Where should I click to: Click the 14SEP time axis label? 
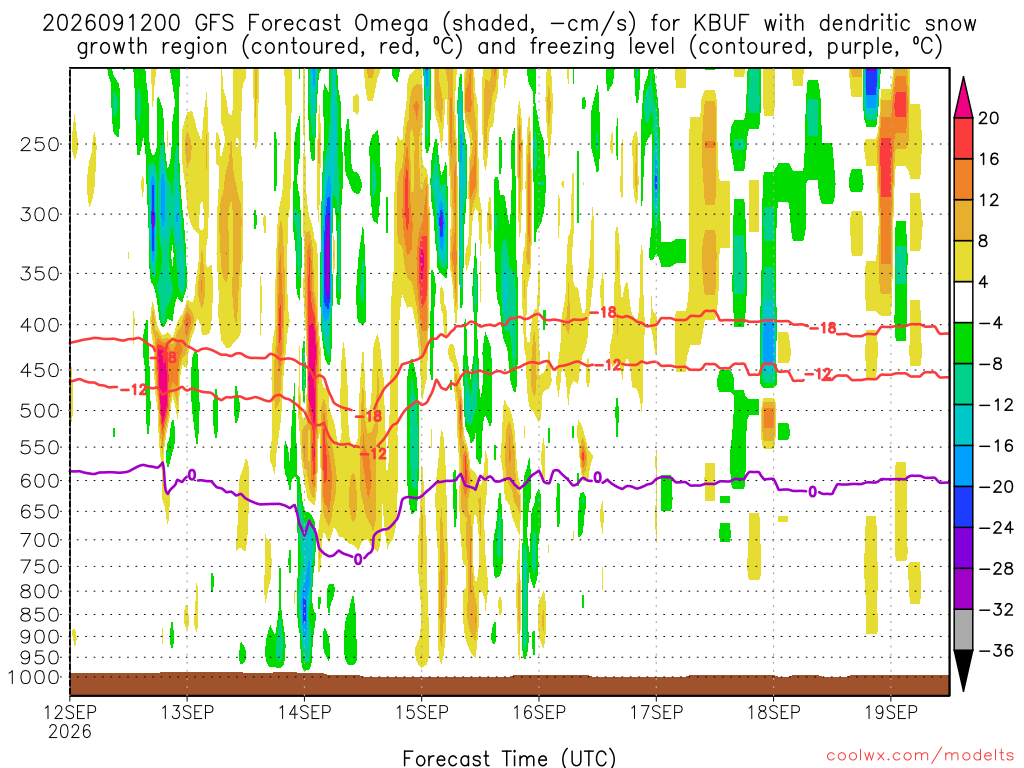coord(304,712)
